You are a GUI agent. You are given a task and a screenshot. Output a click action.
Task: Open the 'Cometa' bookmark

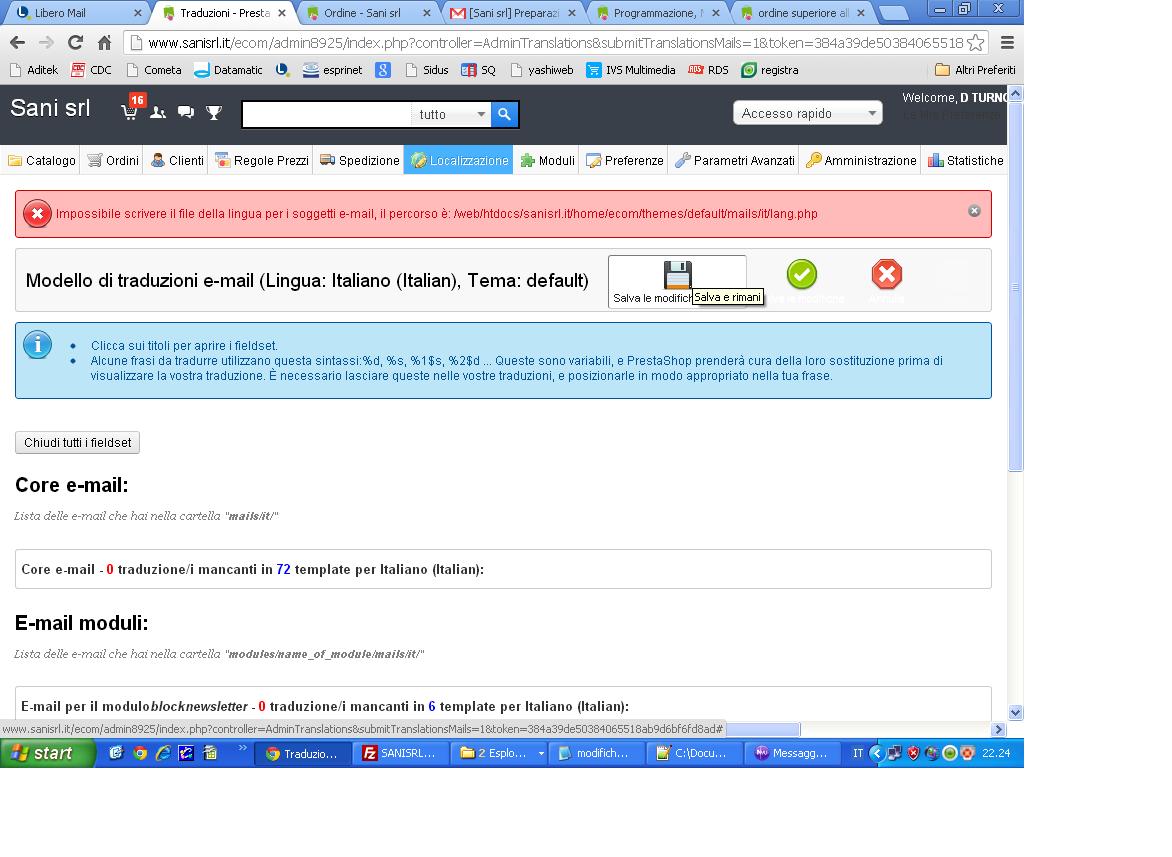click(154, 69)
